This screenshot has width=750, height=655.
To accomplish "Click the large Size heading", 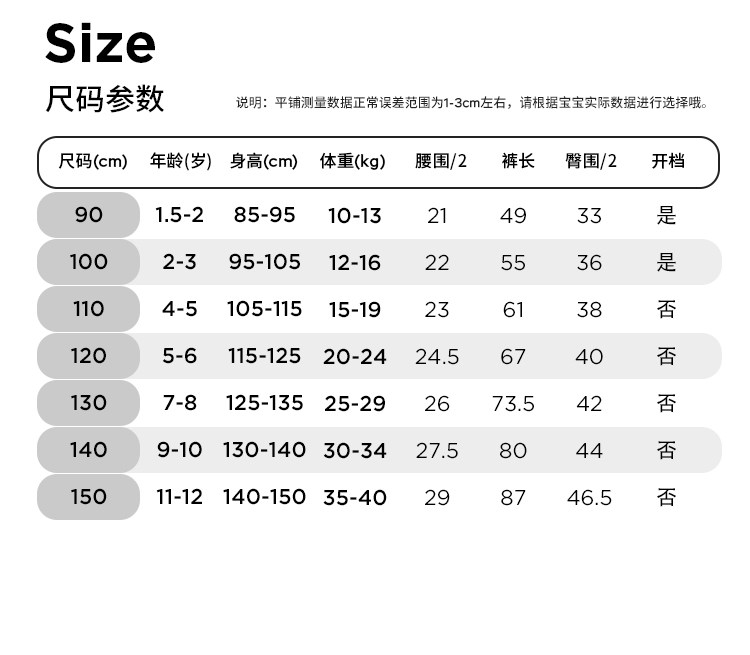I will click(x=101, y=43).
